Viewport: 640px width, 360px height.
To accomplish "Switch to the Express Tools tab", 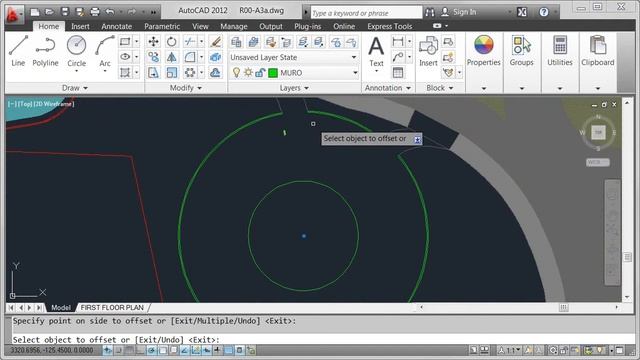I will tap(389, 26).
